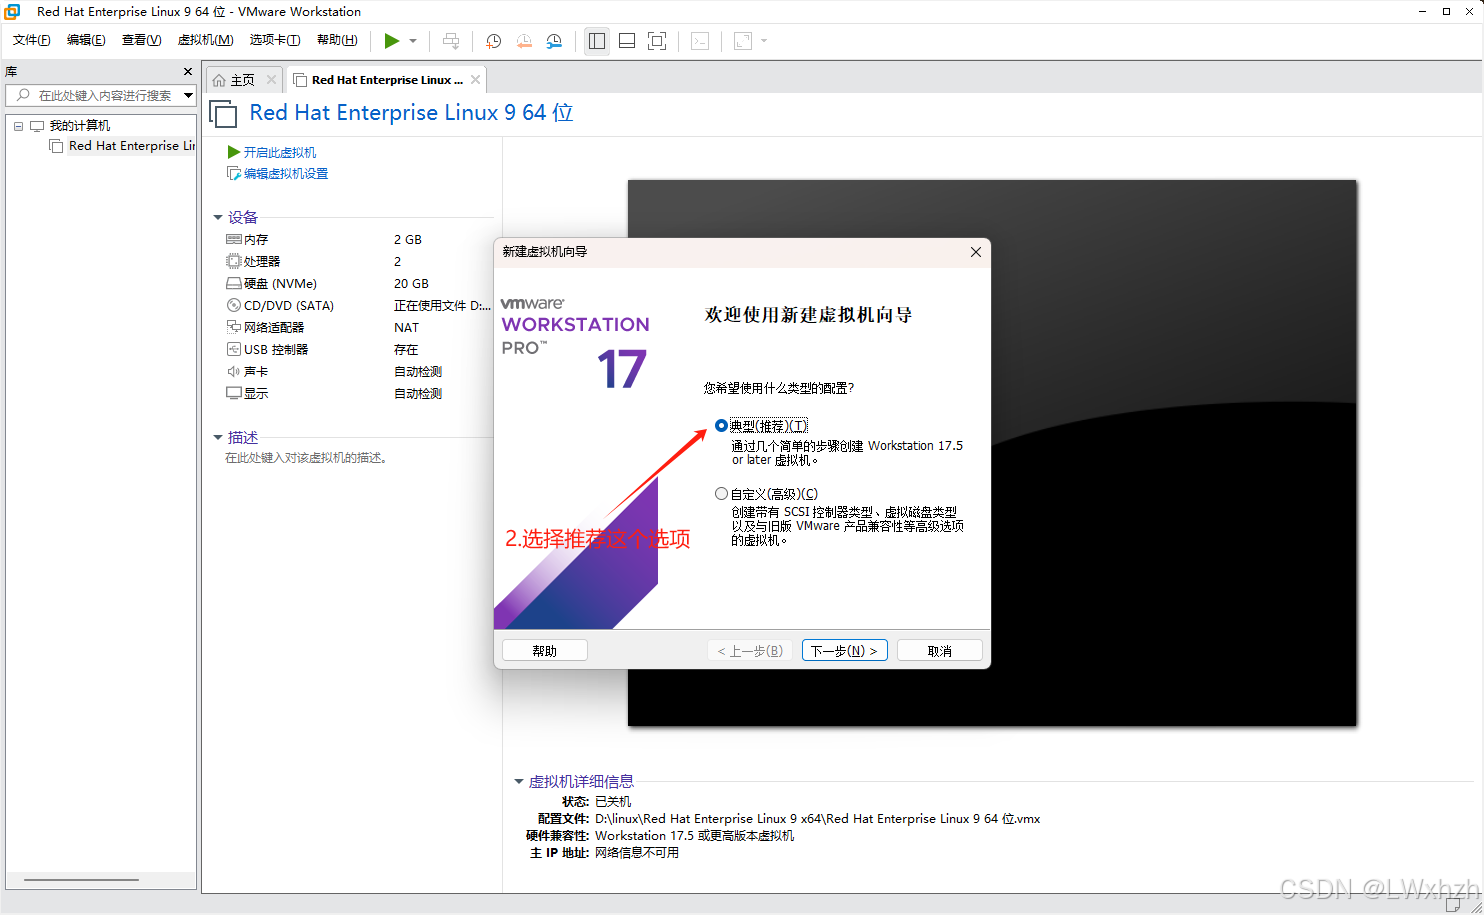Close the library panel with its X

[x=187, y=72]
